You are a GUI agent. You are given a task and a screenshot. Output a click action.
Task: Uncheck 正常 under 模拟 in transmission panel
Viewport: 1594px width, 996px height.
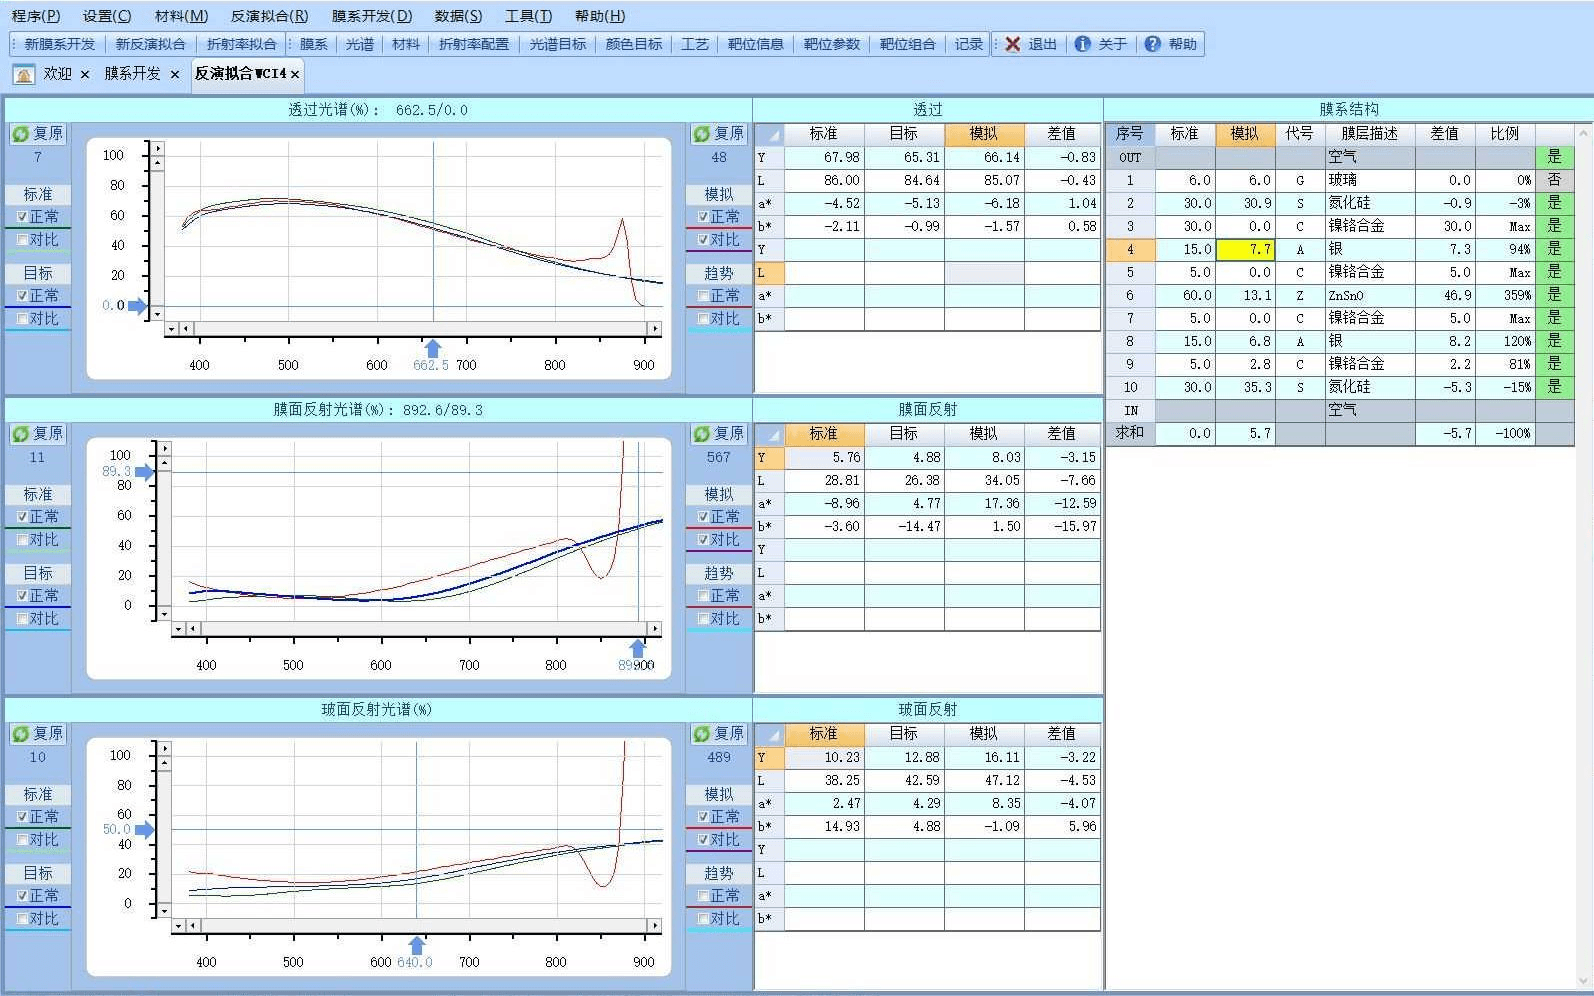(703, 217)
